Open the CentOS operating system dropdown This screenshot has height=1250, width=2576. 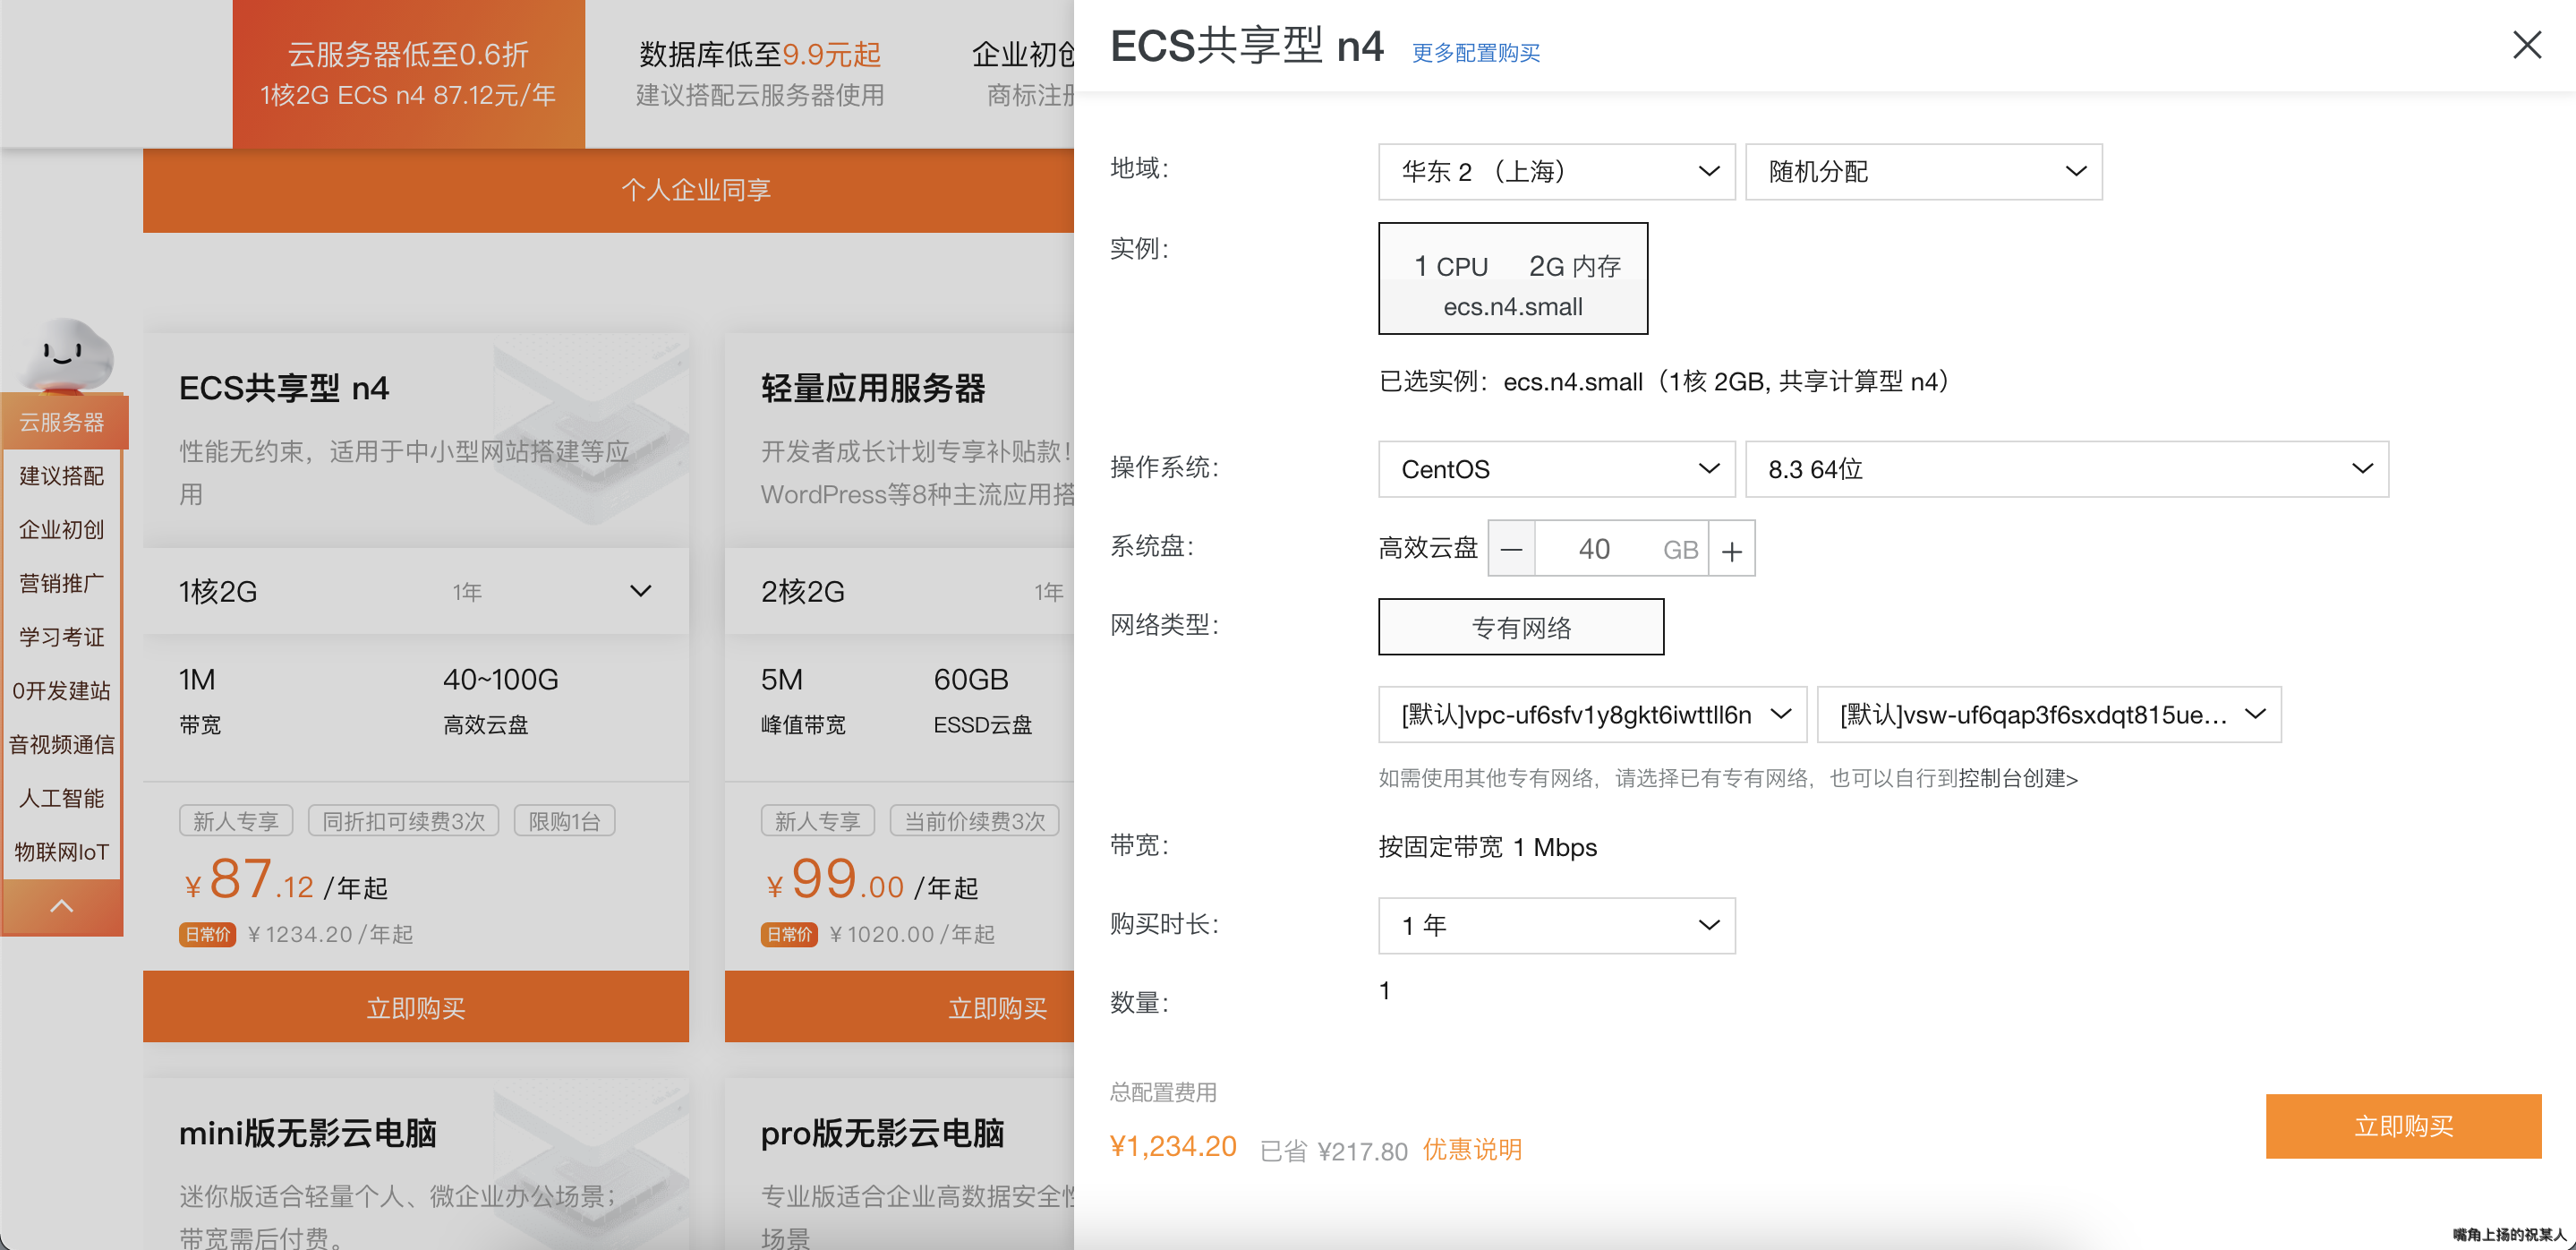pos(1556,469)
